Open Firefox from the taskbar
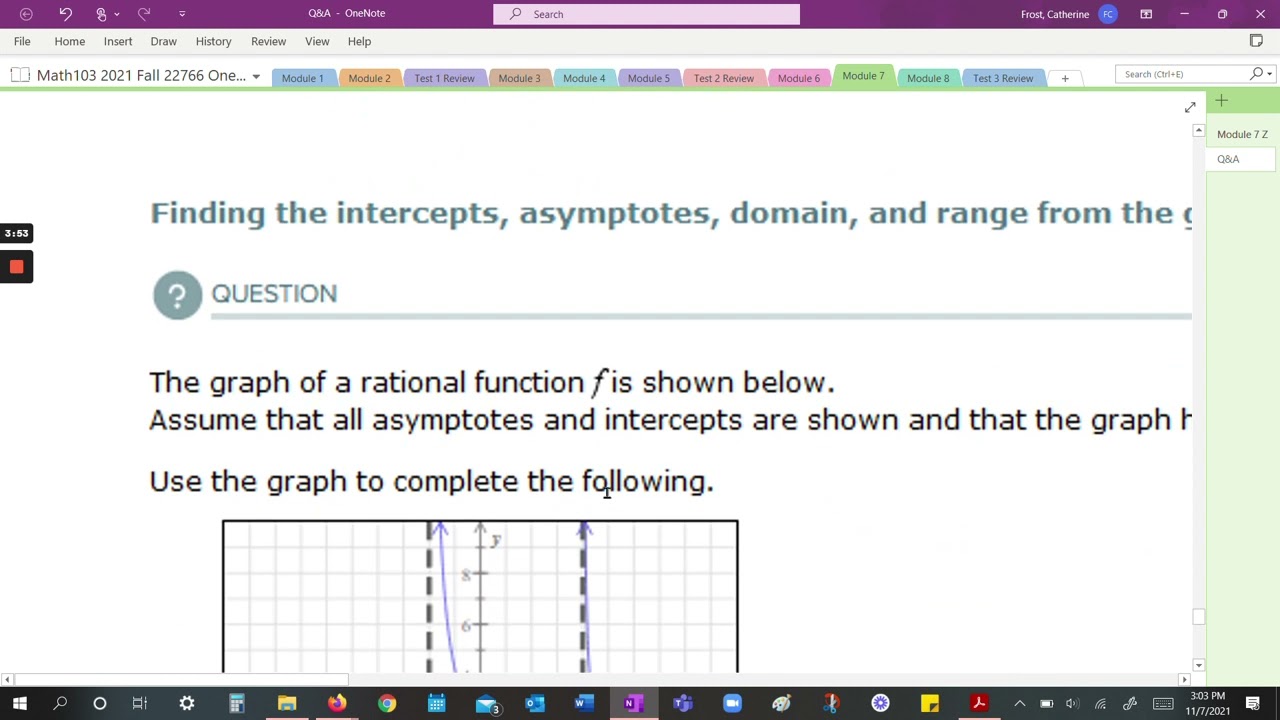 tap(337, 704)
